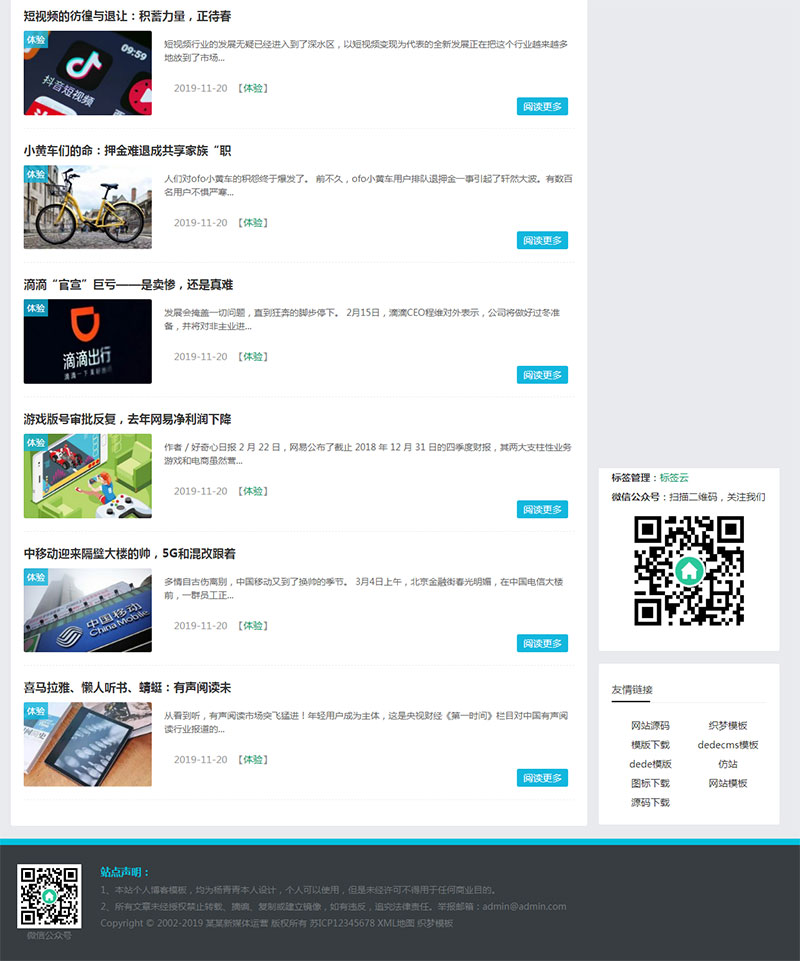The width and height of the screenshot is (800, 961).
Task: Open the 游戏版号审批反复 article title
Action: tap(128, 419)
